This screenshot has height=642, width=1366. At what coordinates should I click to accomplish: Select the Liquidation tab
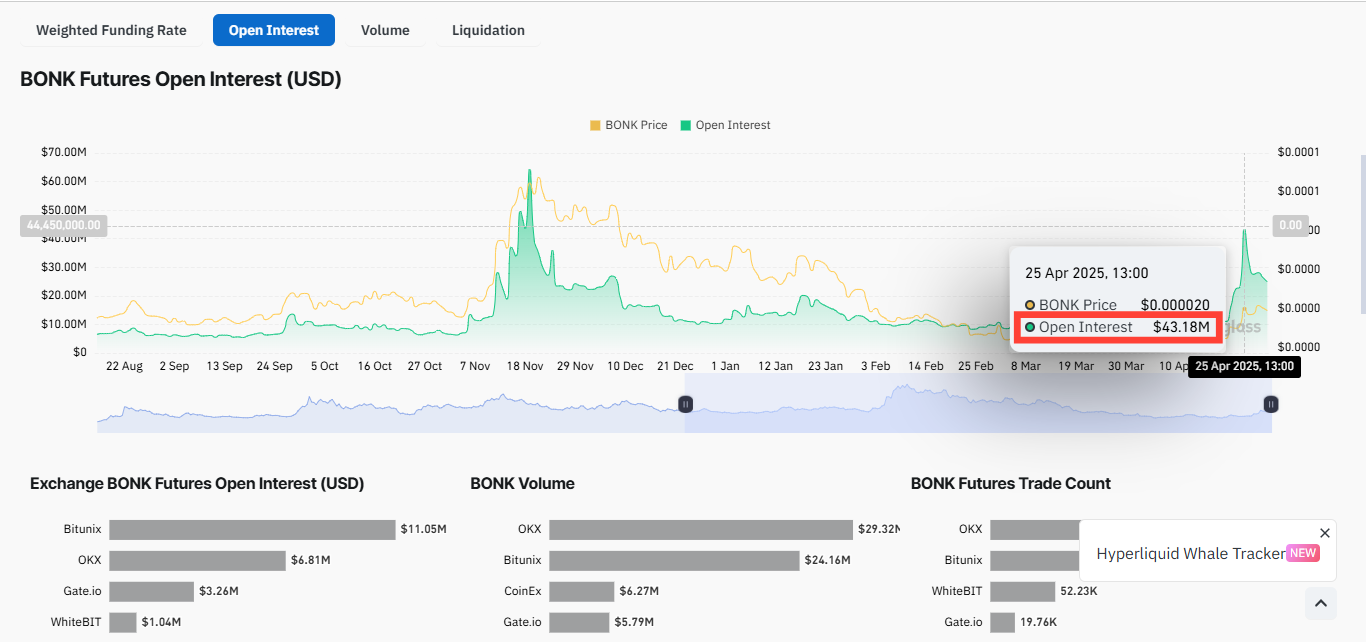488,30
